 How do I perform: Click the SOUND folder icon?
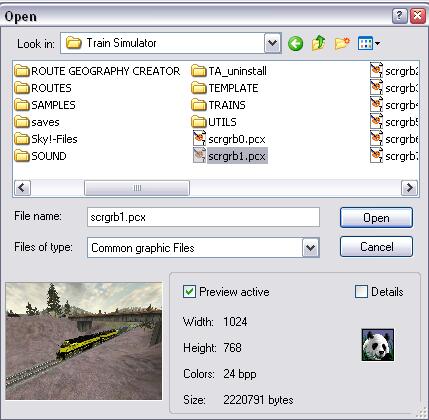(22, 156)
